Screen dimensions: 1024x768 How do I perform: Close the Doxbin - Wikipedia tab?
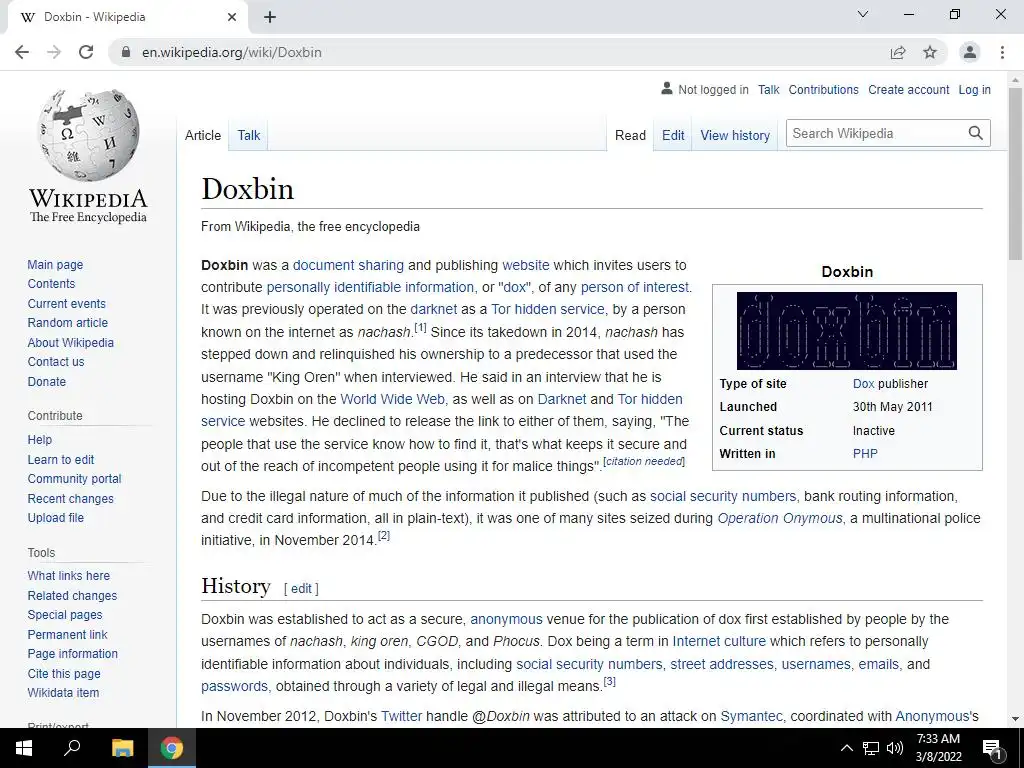(x=232, y=17)
